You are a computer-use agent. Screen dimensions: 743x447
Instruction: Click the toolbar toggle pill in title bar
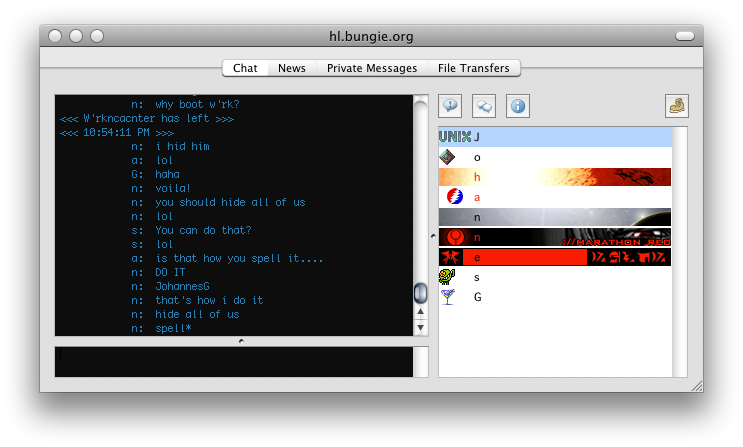(685, 36)
